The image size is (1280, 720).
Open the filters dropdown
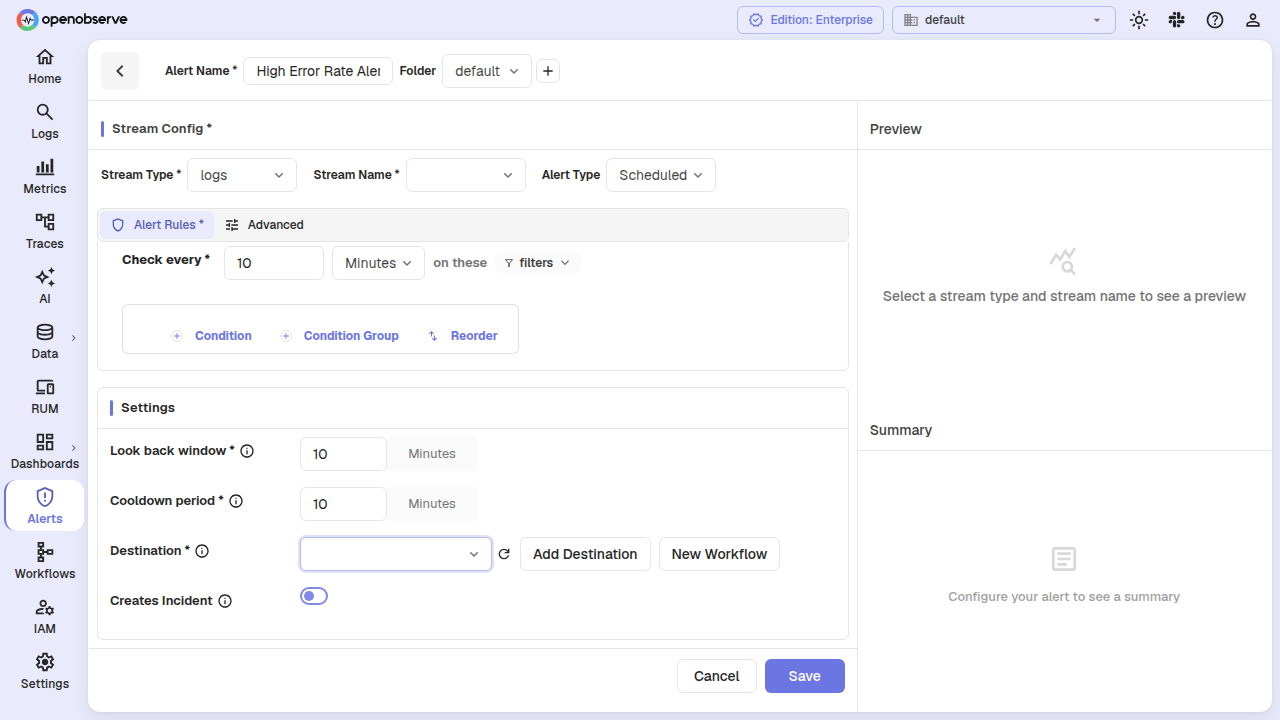[537, 263]
